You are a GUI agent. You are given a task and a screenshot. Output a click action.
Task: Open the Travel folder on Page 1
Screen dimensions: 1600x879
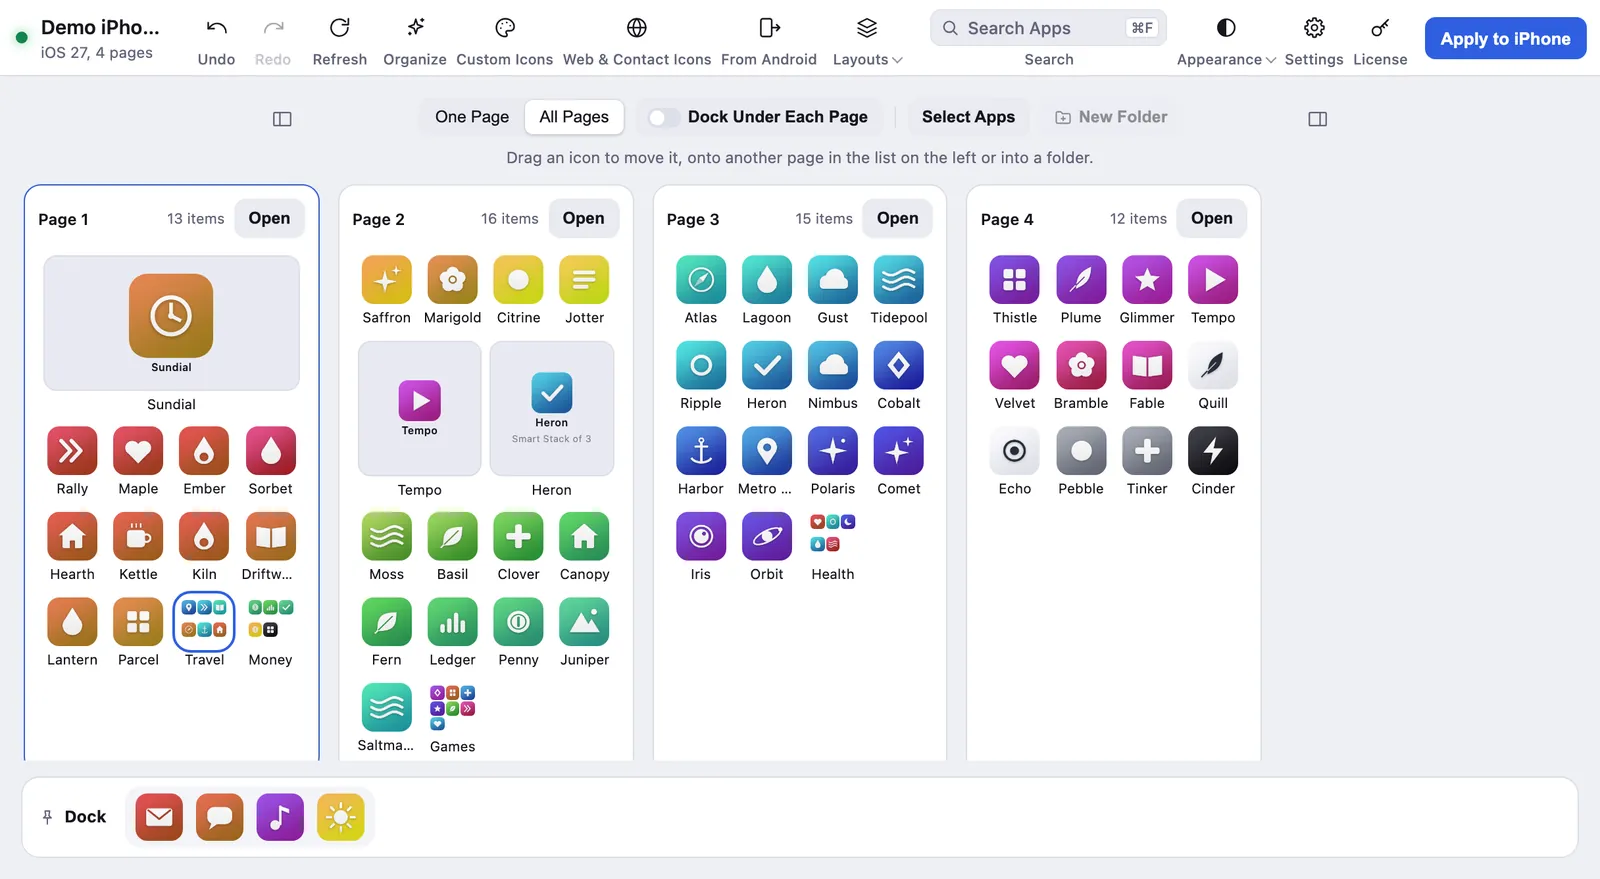(204, 619)
